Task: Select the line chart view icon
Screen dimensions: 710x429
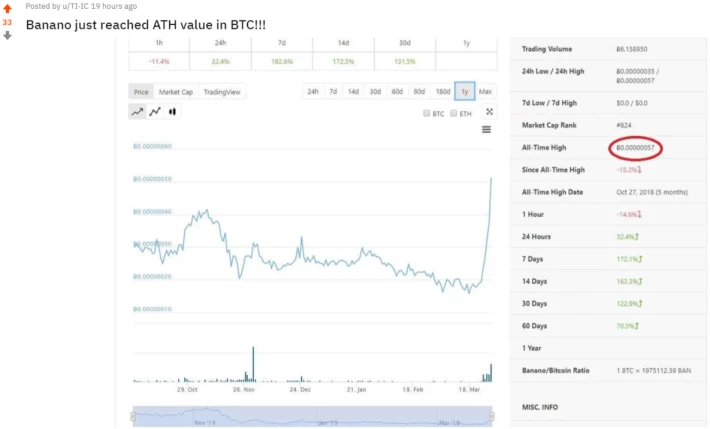Action: tap(137, 111)
